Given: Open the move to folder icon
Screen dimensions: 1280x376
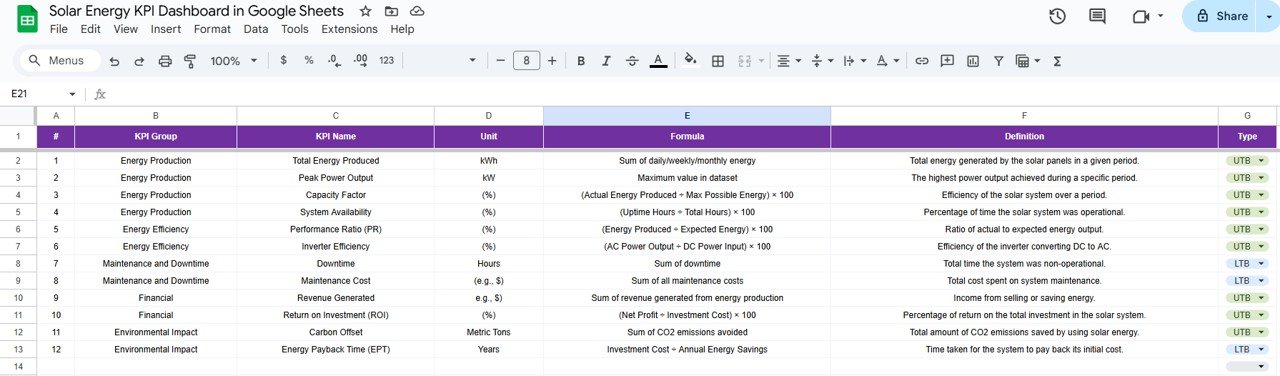Looking at the screenshot, I should 391,11.
